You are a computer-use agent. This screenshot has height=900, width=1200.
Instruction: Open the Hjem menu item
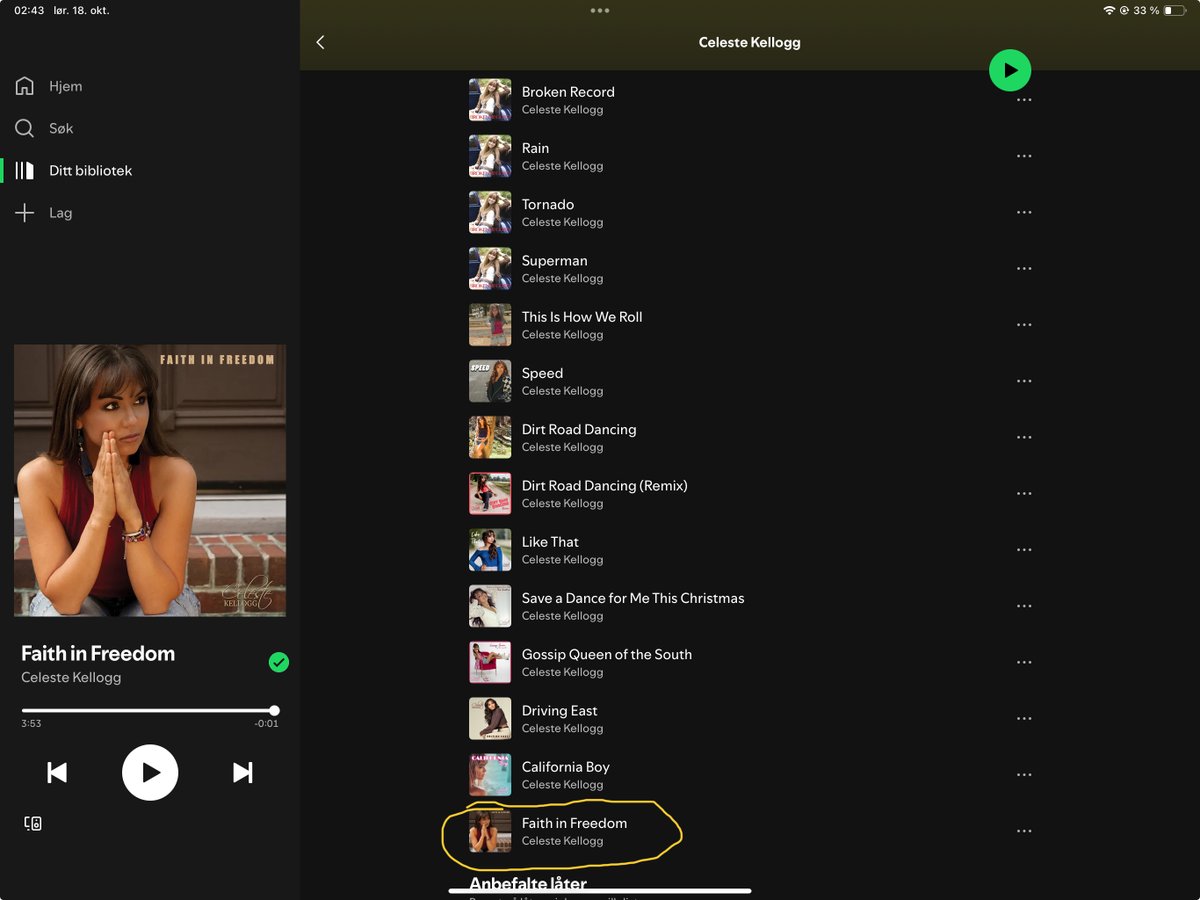coord(66,86)
